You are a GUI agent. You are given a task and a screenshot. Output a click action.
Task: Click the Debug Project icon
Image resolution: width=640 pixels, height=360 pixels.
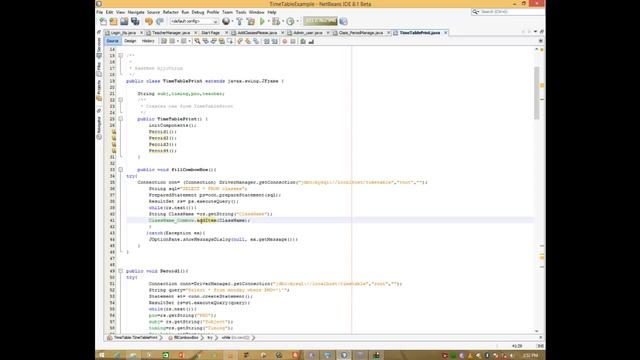point(276,21)
